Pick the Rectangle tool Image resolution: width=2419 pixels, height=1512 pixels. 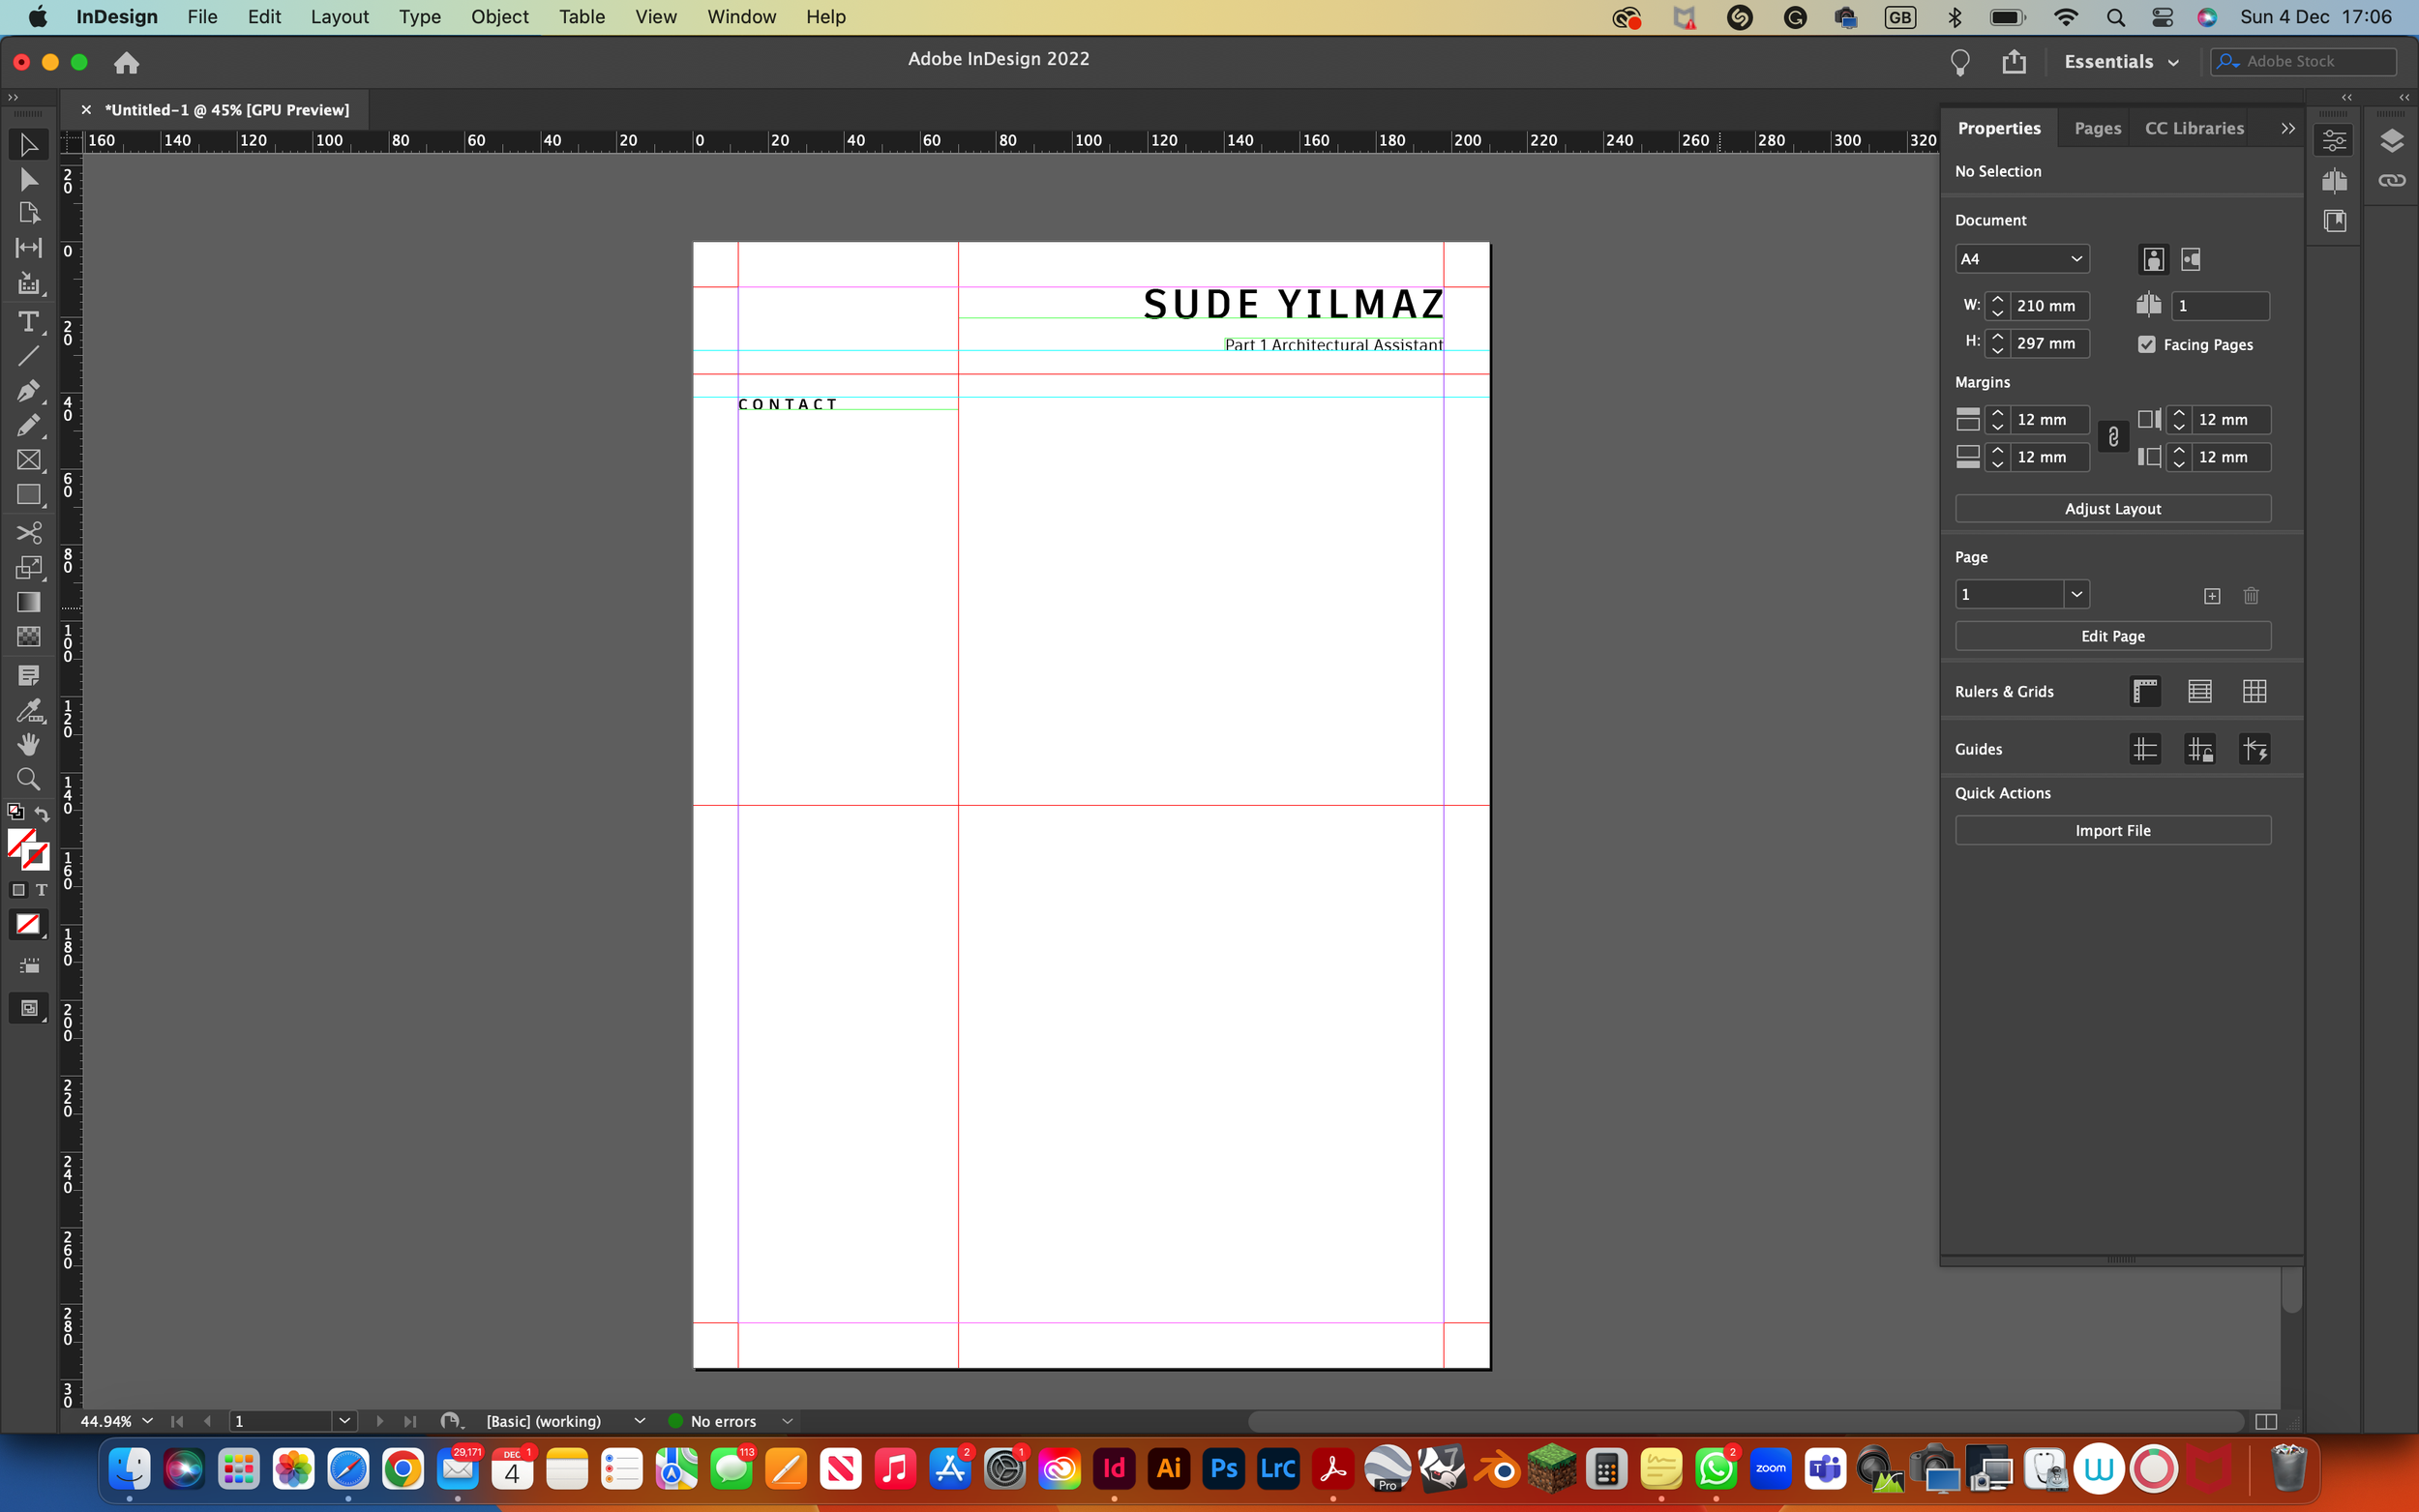coord(28,495)
